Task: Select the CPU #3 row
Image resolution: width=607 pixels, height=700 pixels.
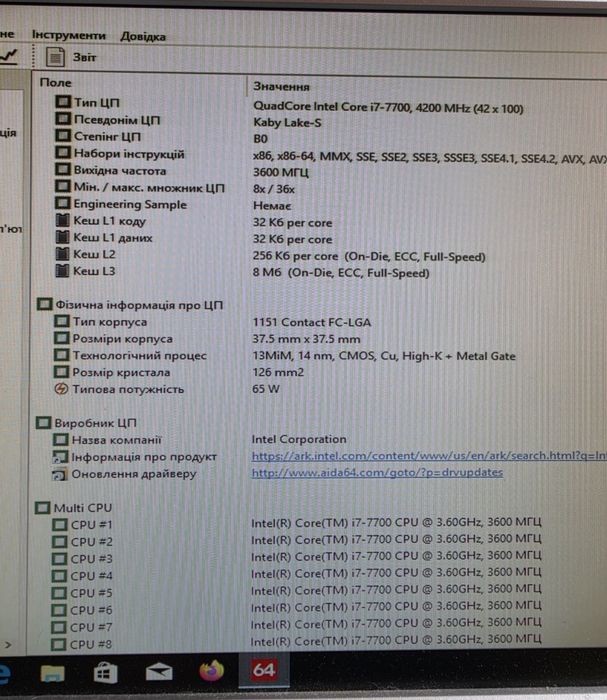Action: tap(297, 558)
